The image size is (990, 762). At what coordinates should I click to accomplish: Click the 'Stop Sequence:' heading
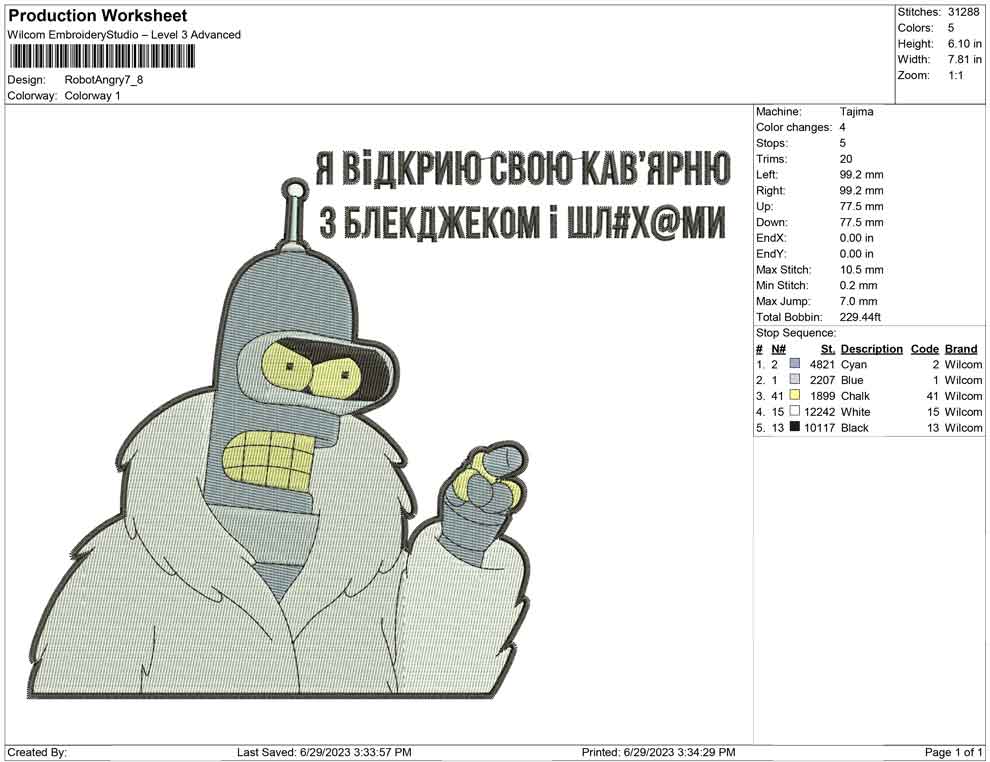pos(796,333)
